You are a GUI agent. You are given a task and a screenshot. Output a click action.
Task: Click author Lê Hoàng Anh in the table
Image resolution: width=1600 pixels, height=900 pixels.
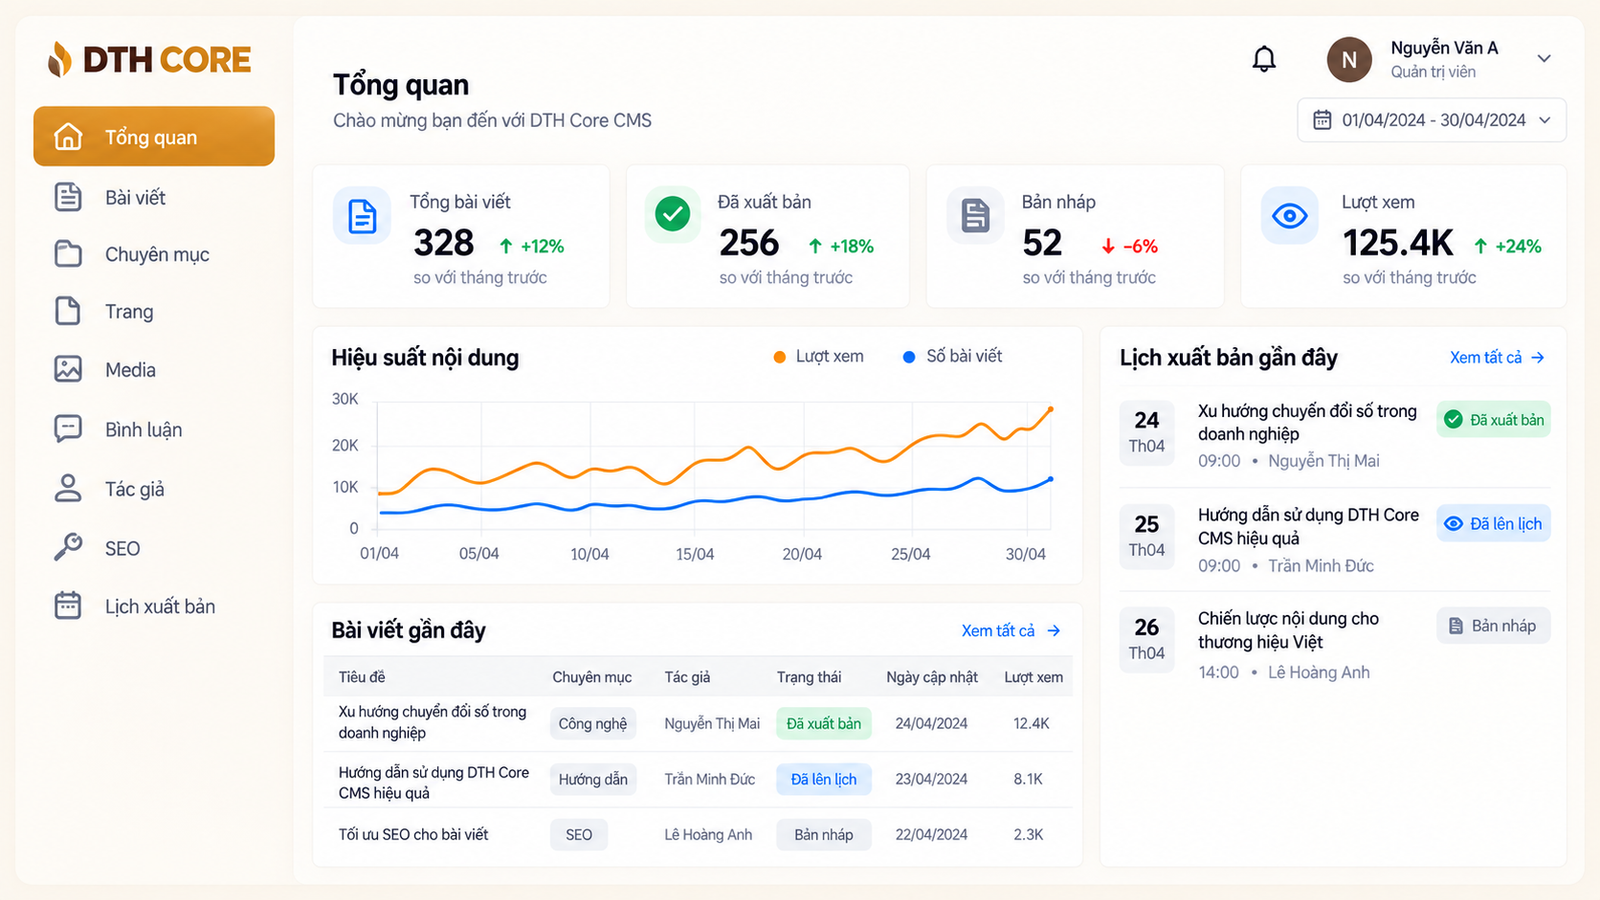708,834
